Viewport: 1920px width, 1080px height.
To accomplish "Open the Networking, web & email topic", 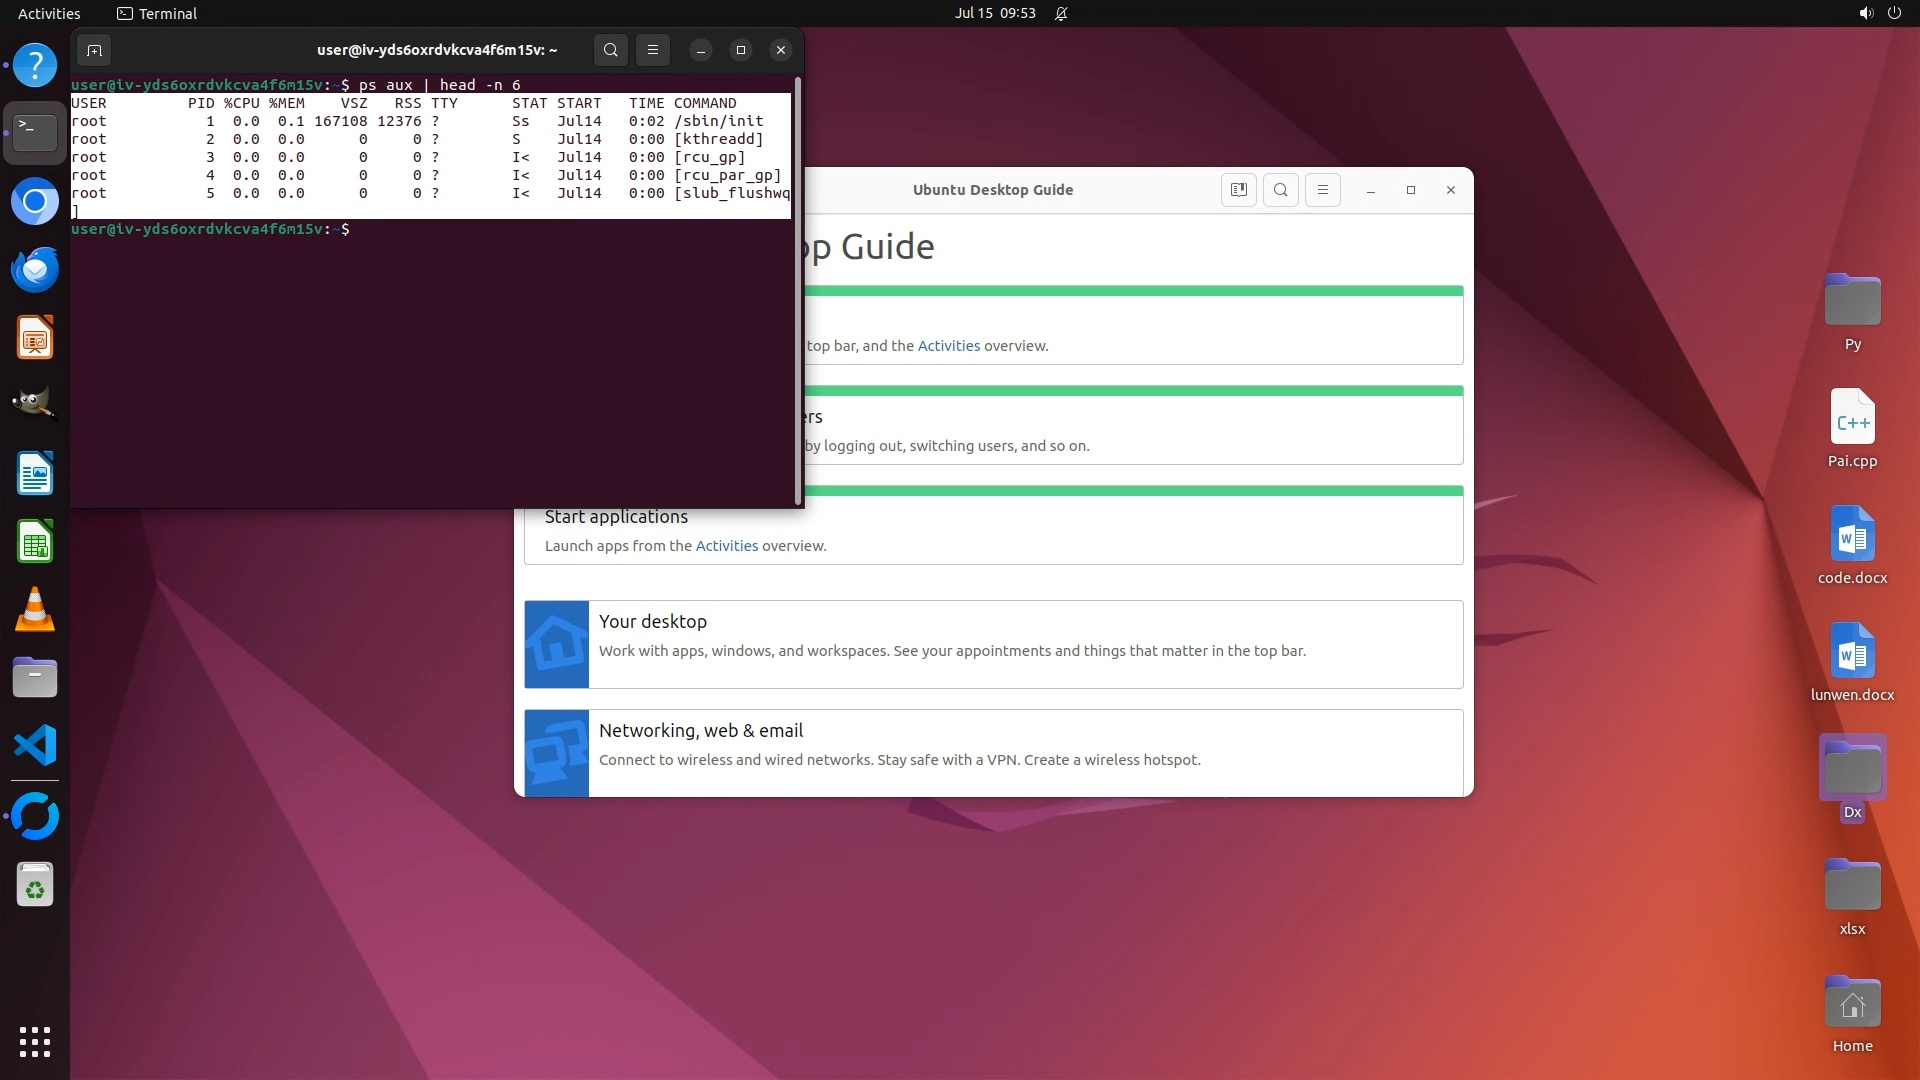I will pos(701,730).
